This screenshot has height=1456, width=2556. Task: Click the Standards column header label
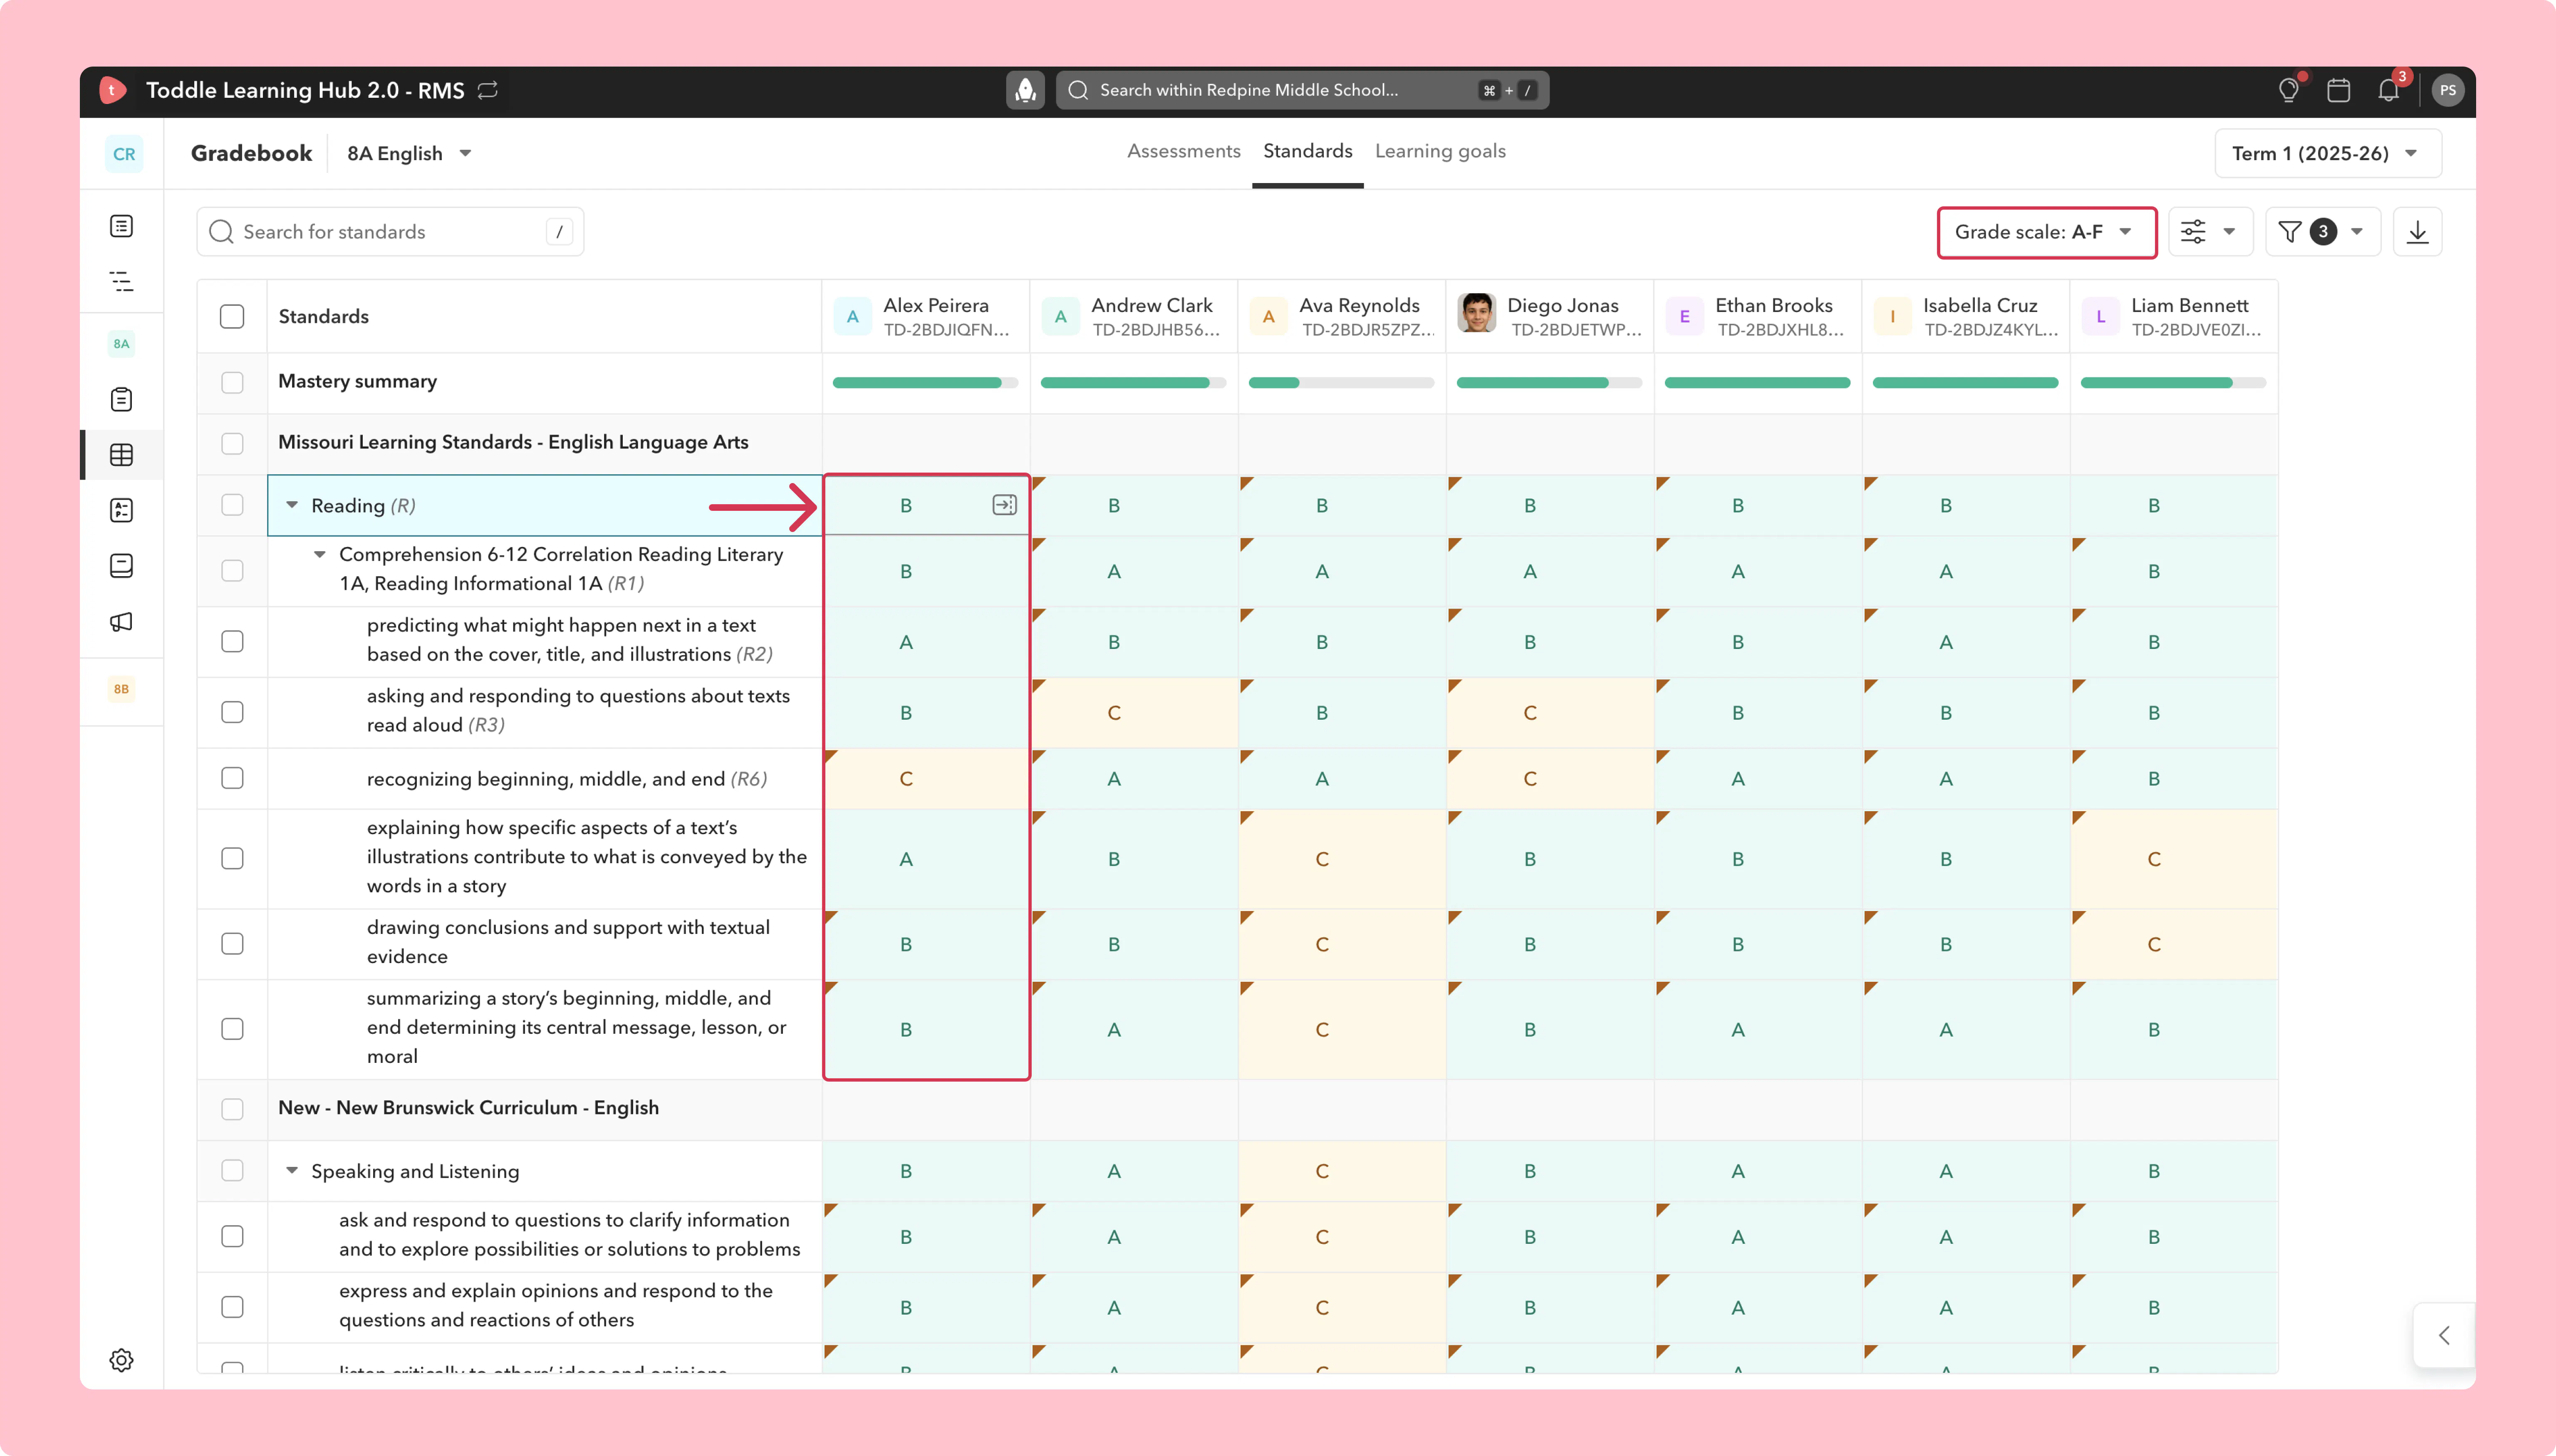coord(323,316)
